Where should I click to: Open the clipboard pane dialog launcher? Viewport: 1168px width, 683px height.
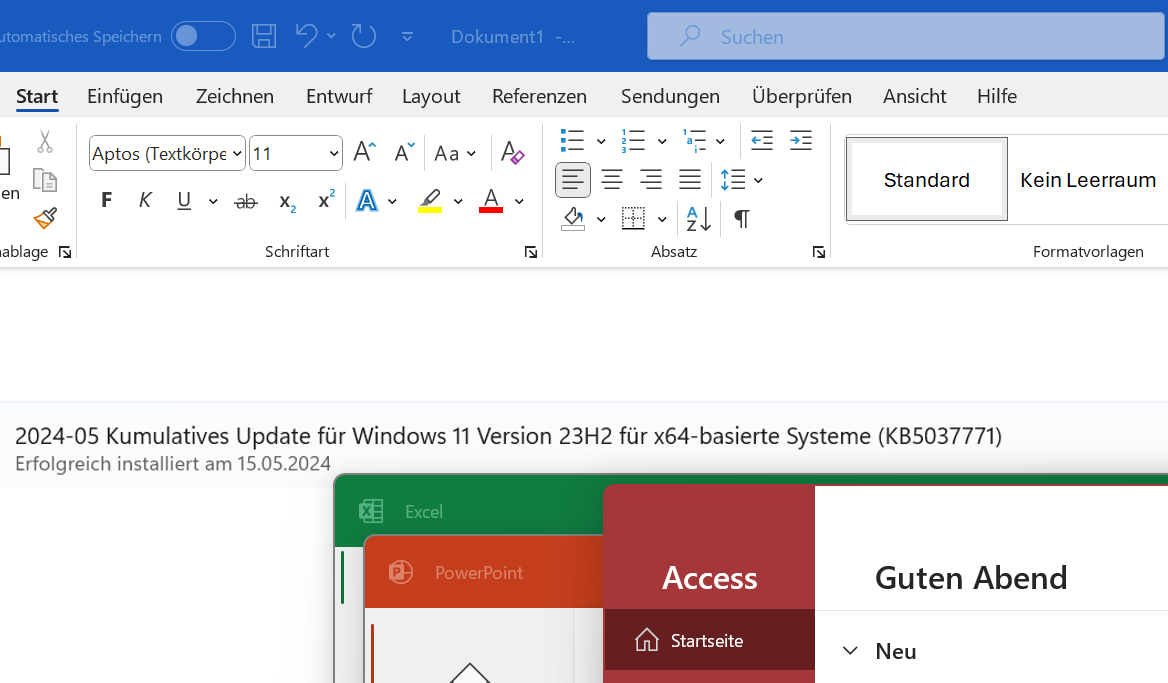coord(65,252)
